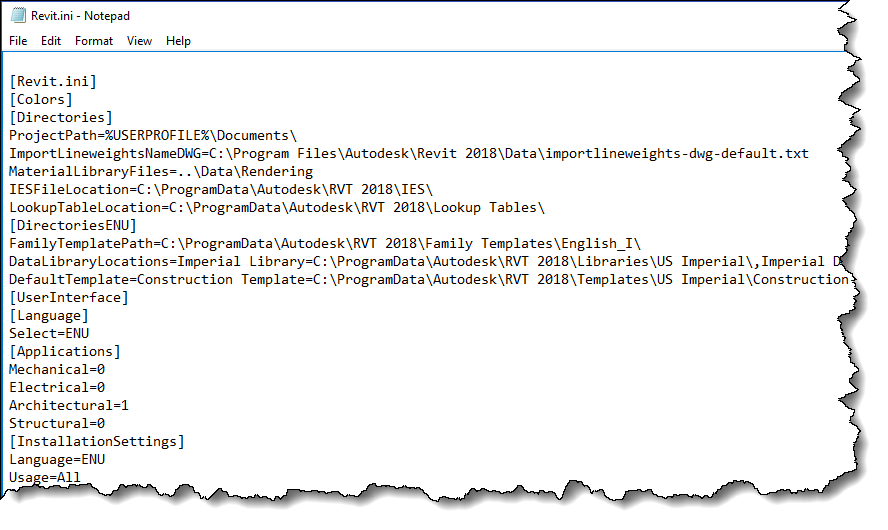Click the [DirectoriesENU] section line
Viewport: 888px width, 530px height.
pos(73,226)
